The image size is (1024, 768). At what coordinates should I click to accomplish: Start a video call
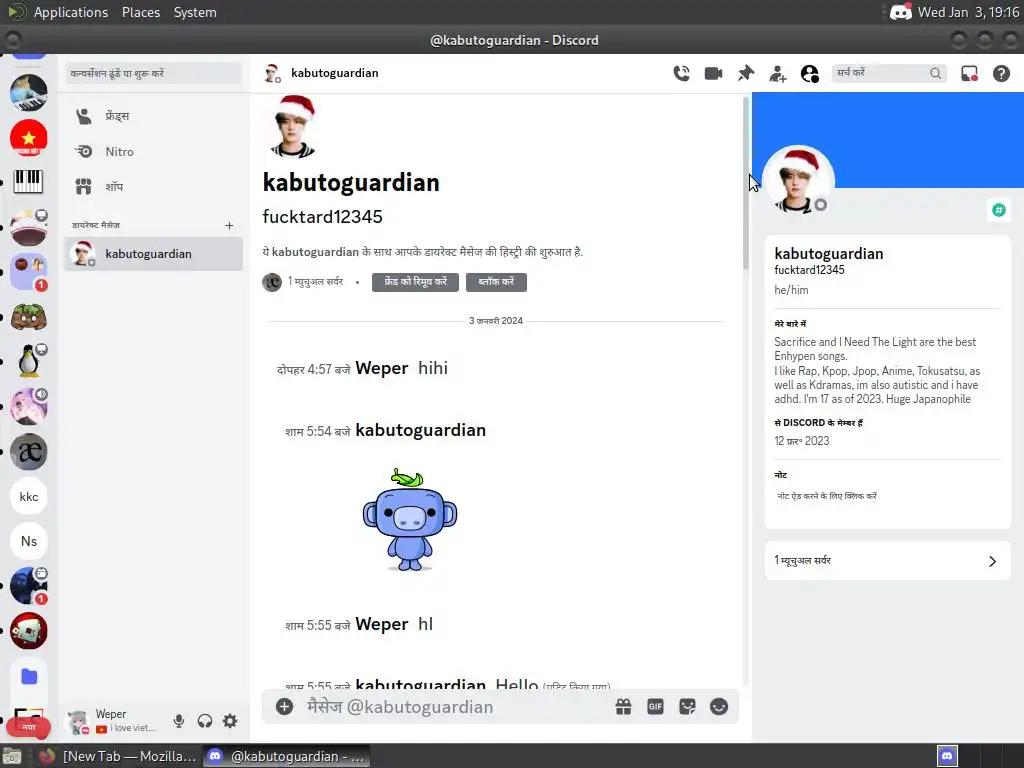click(x=713, y=73)
